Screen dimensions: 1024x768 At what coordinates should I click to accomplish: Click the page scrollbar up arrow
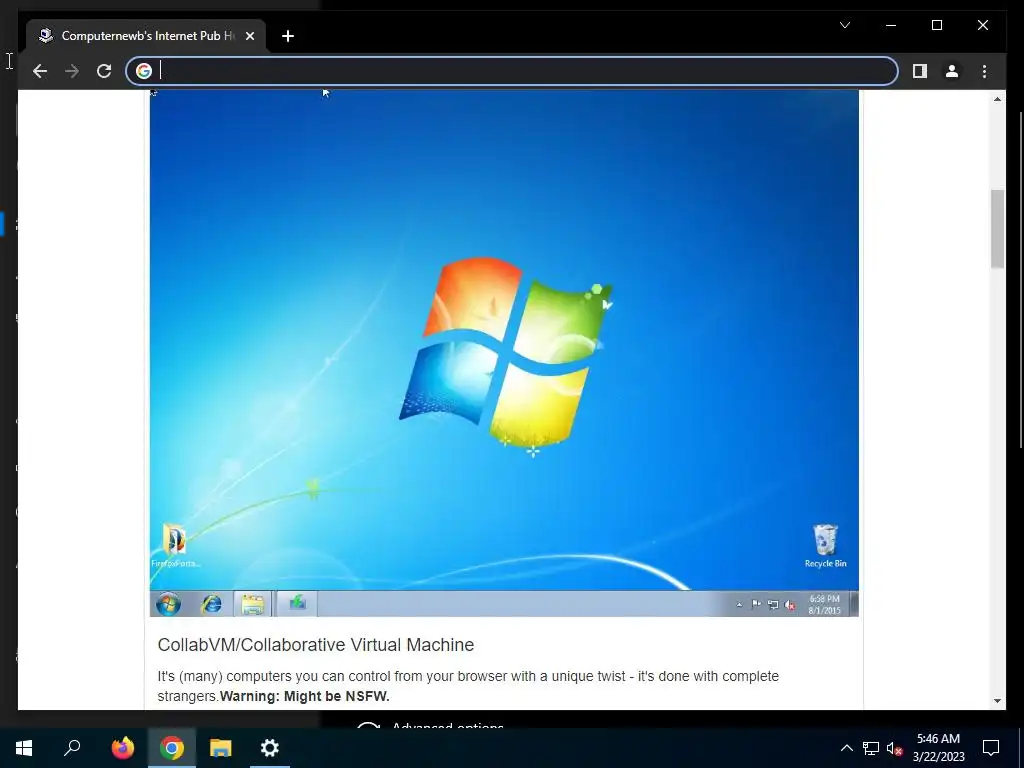997,99
